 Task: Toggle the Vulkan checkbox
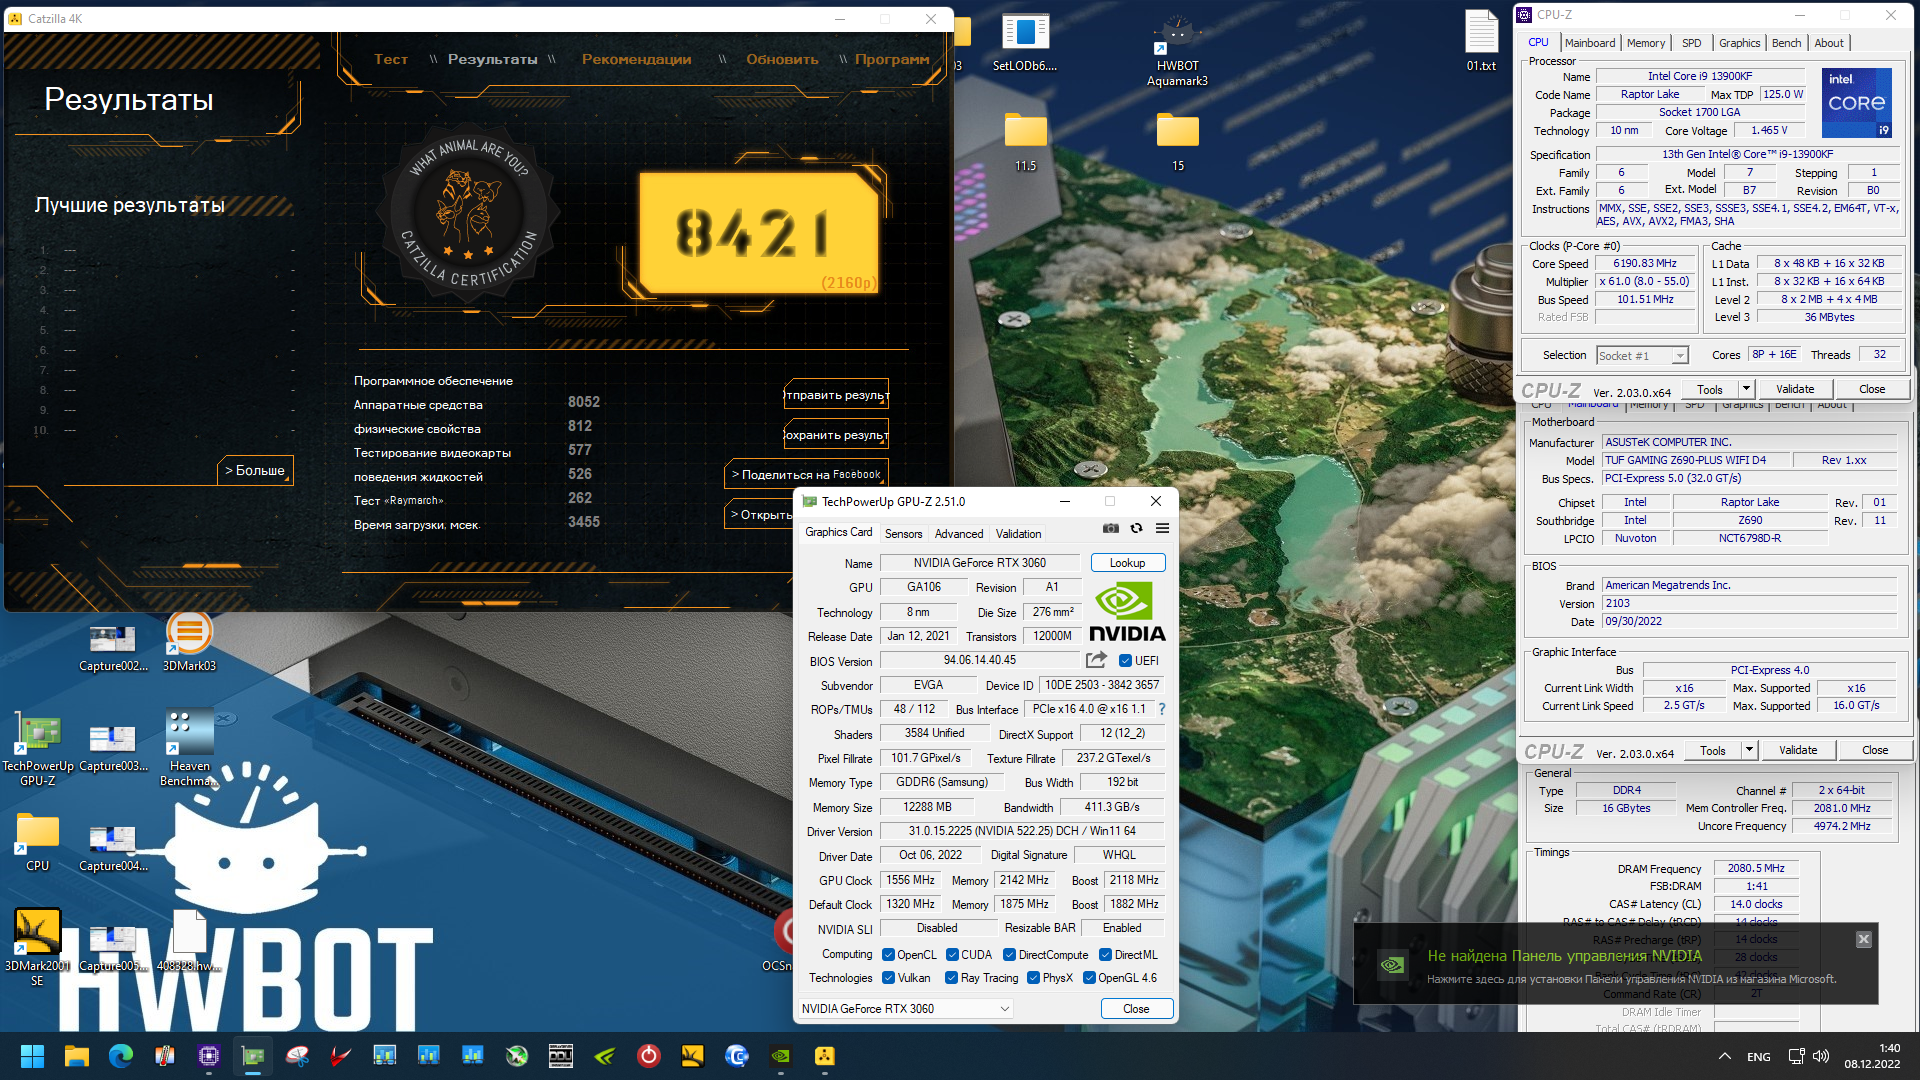[x=888, y=978]
